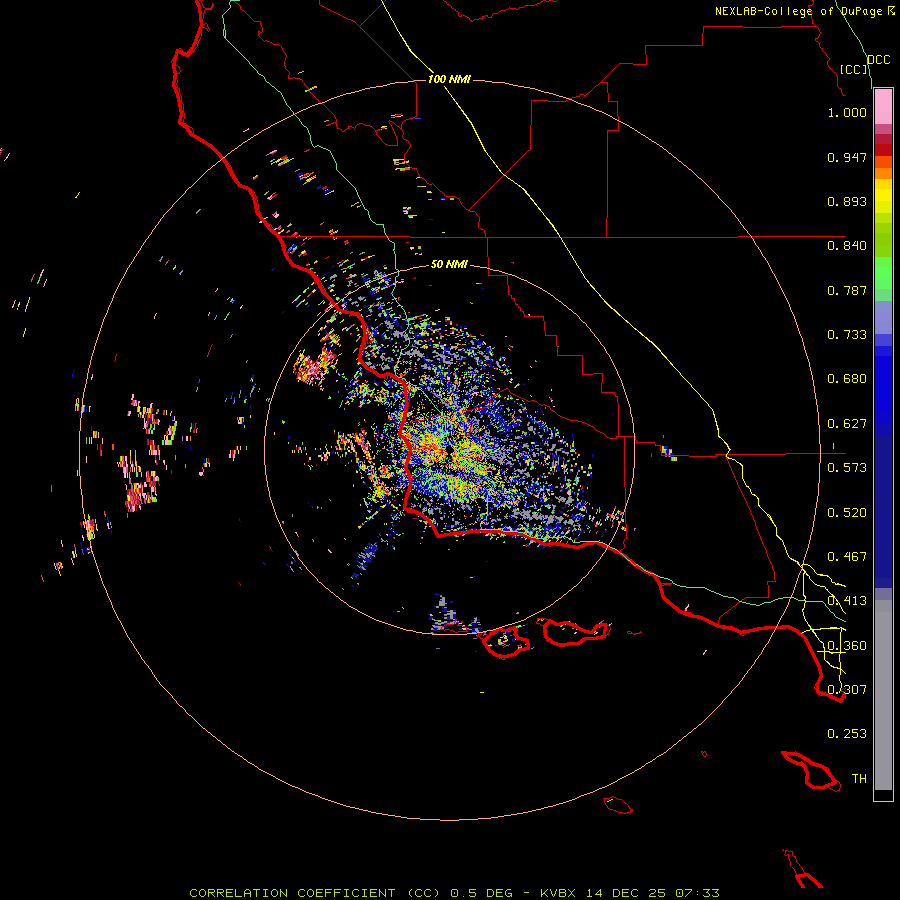The image size is (900, 900).
Task: Click the 0.467 legend value
Action: 847,557
